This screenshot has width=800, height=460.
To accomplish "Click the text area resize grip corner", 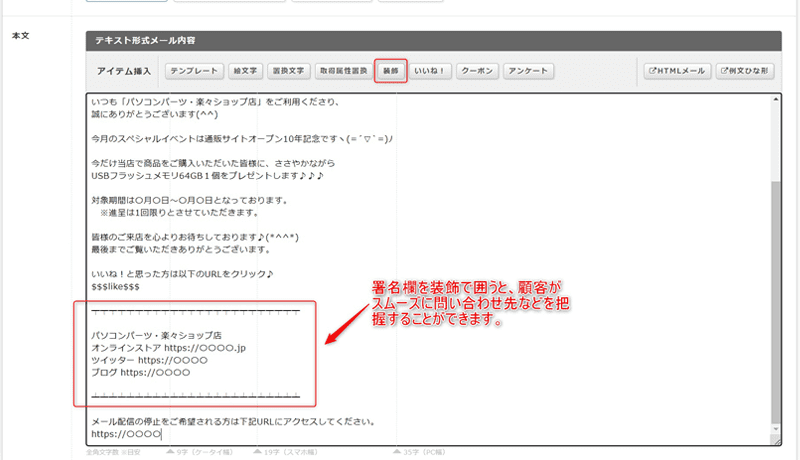I will point(777,442).
